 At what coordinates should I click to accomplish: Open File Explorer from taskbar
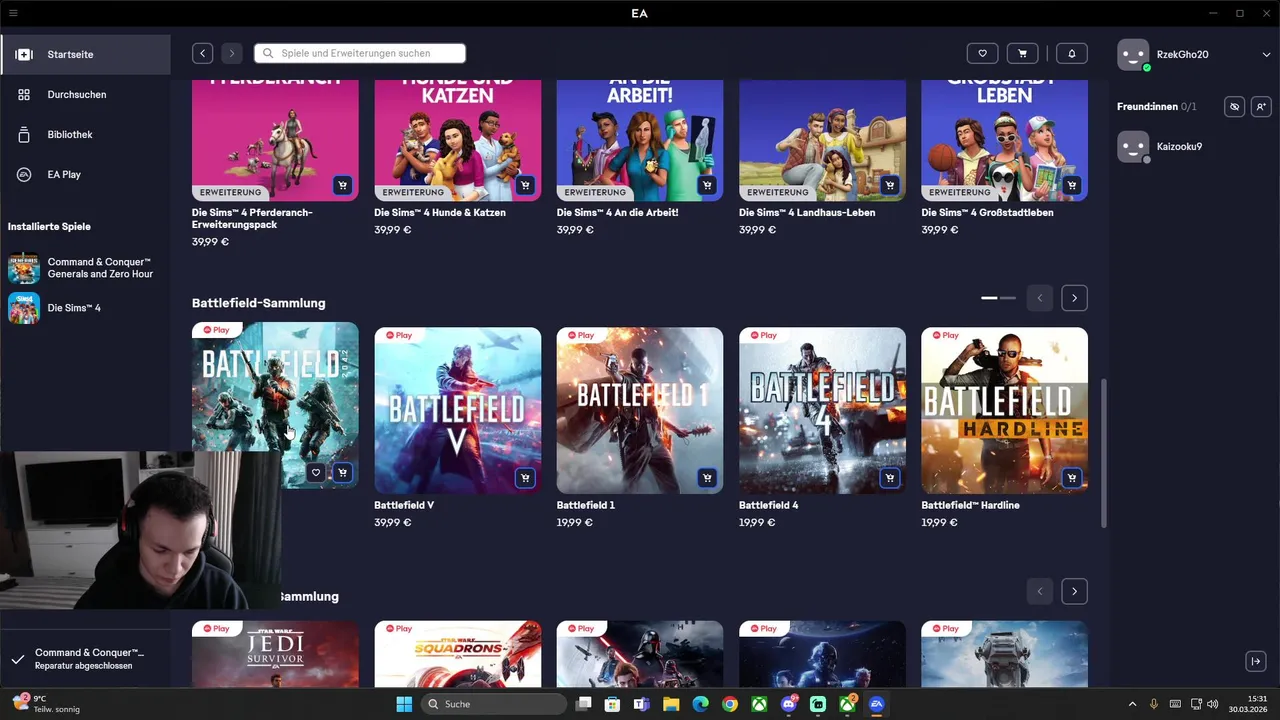click(x=671, y=704)
